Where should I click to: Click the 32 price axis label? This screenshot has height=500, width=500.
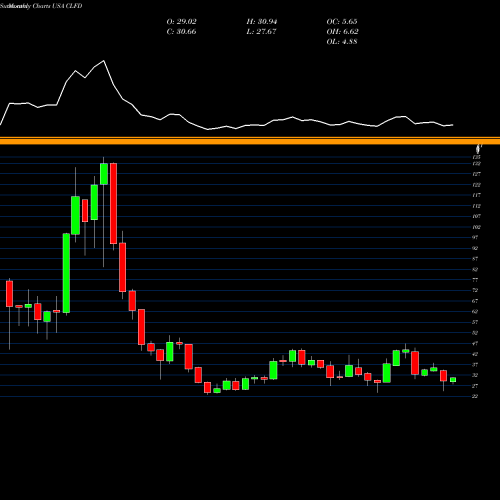coord(475,375)
